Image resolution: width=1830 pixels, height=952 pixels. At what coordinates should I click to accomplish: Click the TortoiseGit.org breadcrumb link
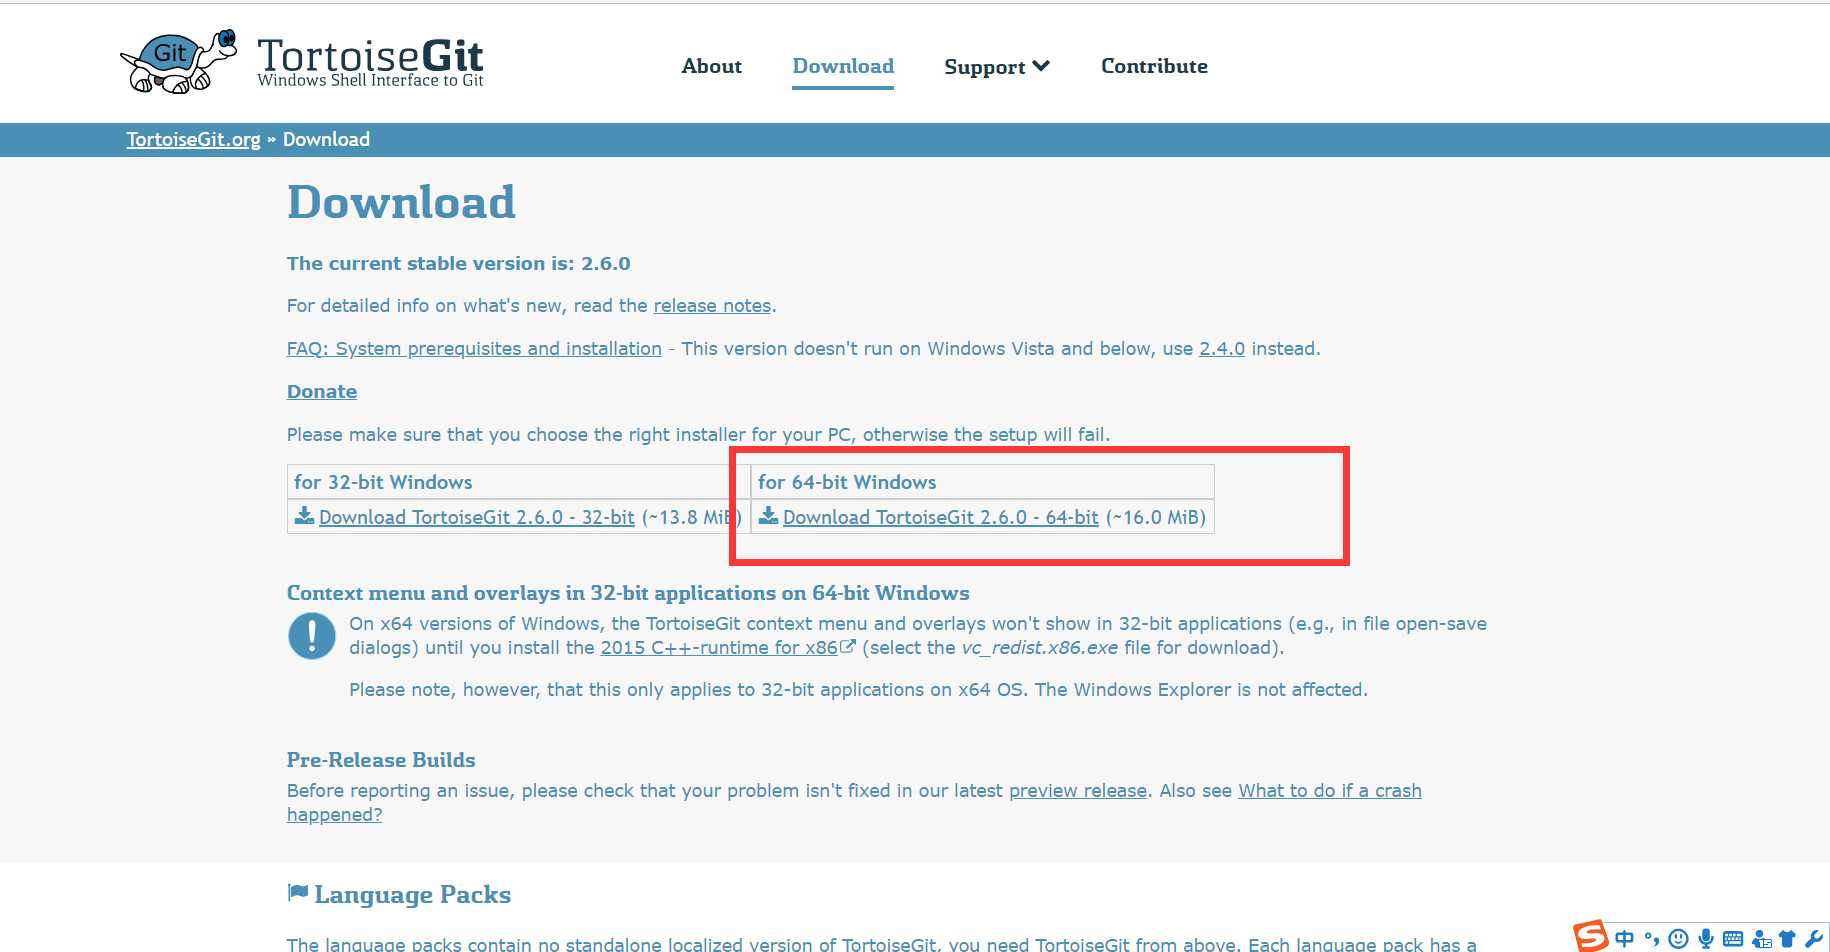coord(193,139)
